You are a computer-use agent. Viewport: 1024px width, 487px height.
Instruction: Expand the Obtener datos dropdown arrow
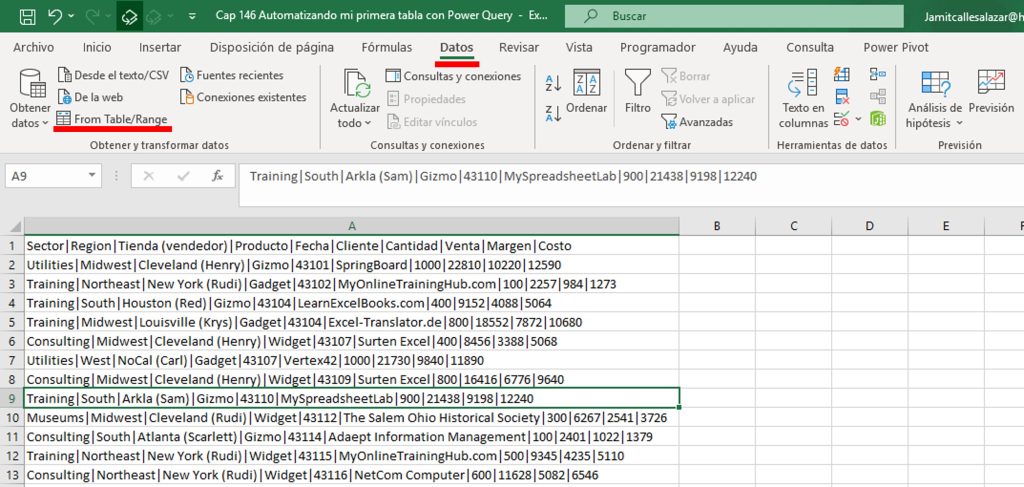coord(45,123)
